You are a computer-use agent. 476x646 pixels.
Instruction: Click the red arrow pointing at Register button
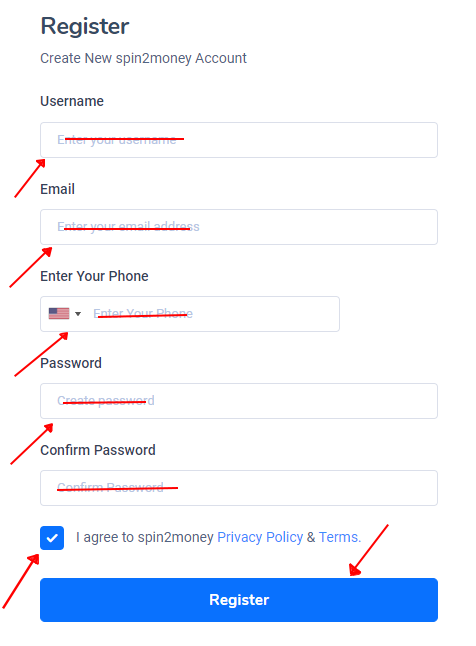(x=368, y=550)
